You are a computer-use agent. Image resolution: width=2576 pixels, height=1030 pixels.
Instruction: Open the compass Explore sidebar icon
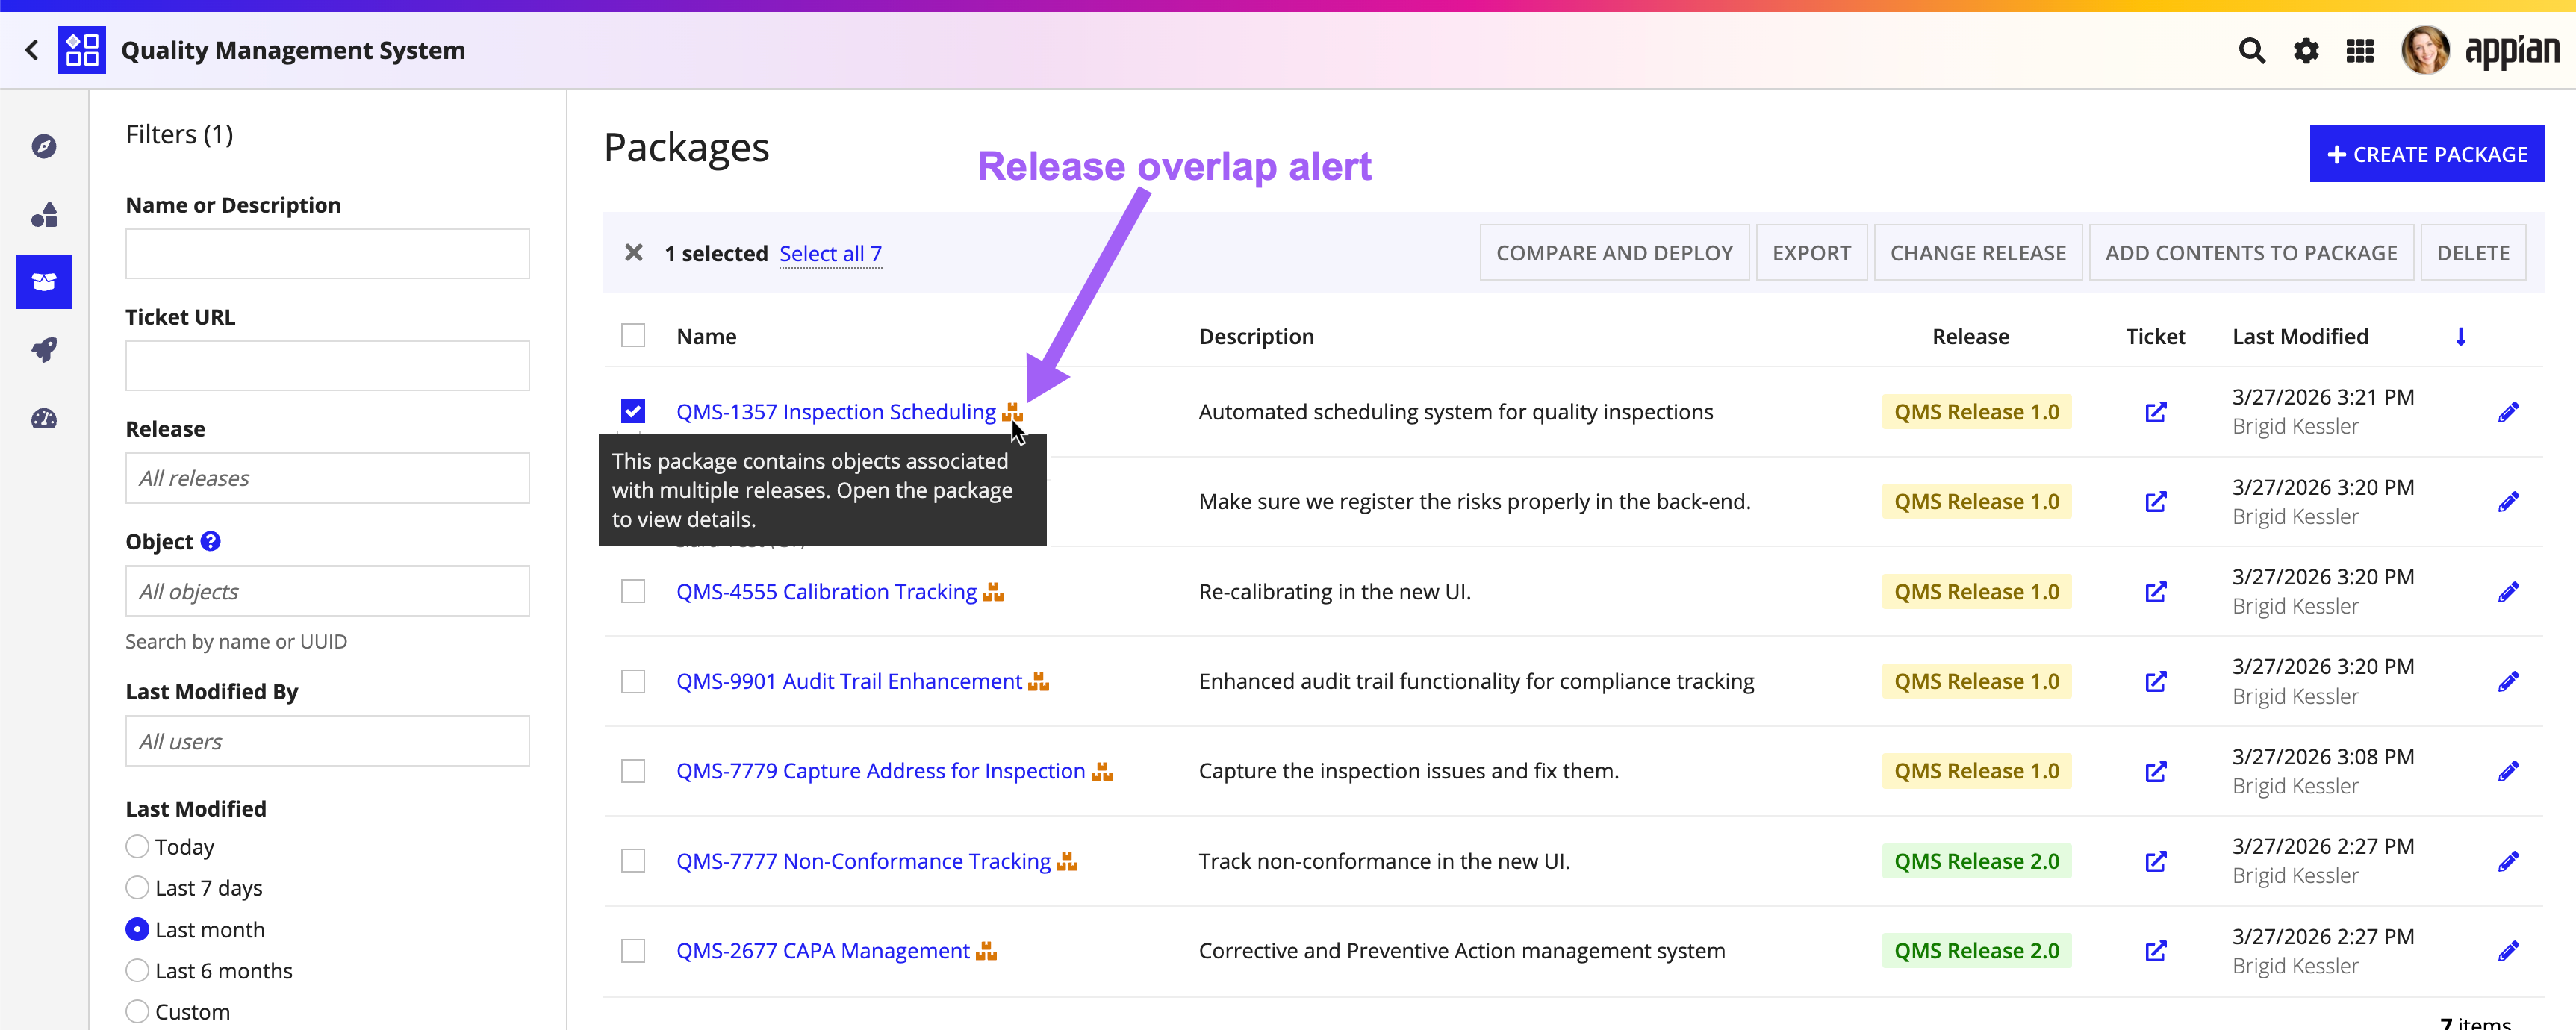(44, 147)
